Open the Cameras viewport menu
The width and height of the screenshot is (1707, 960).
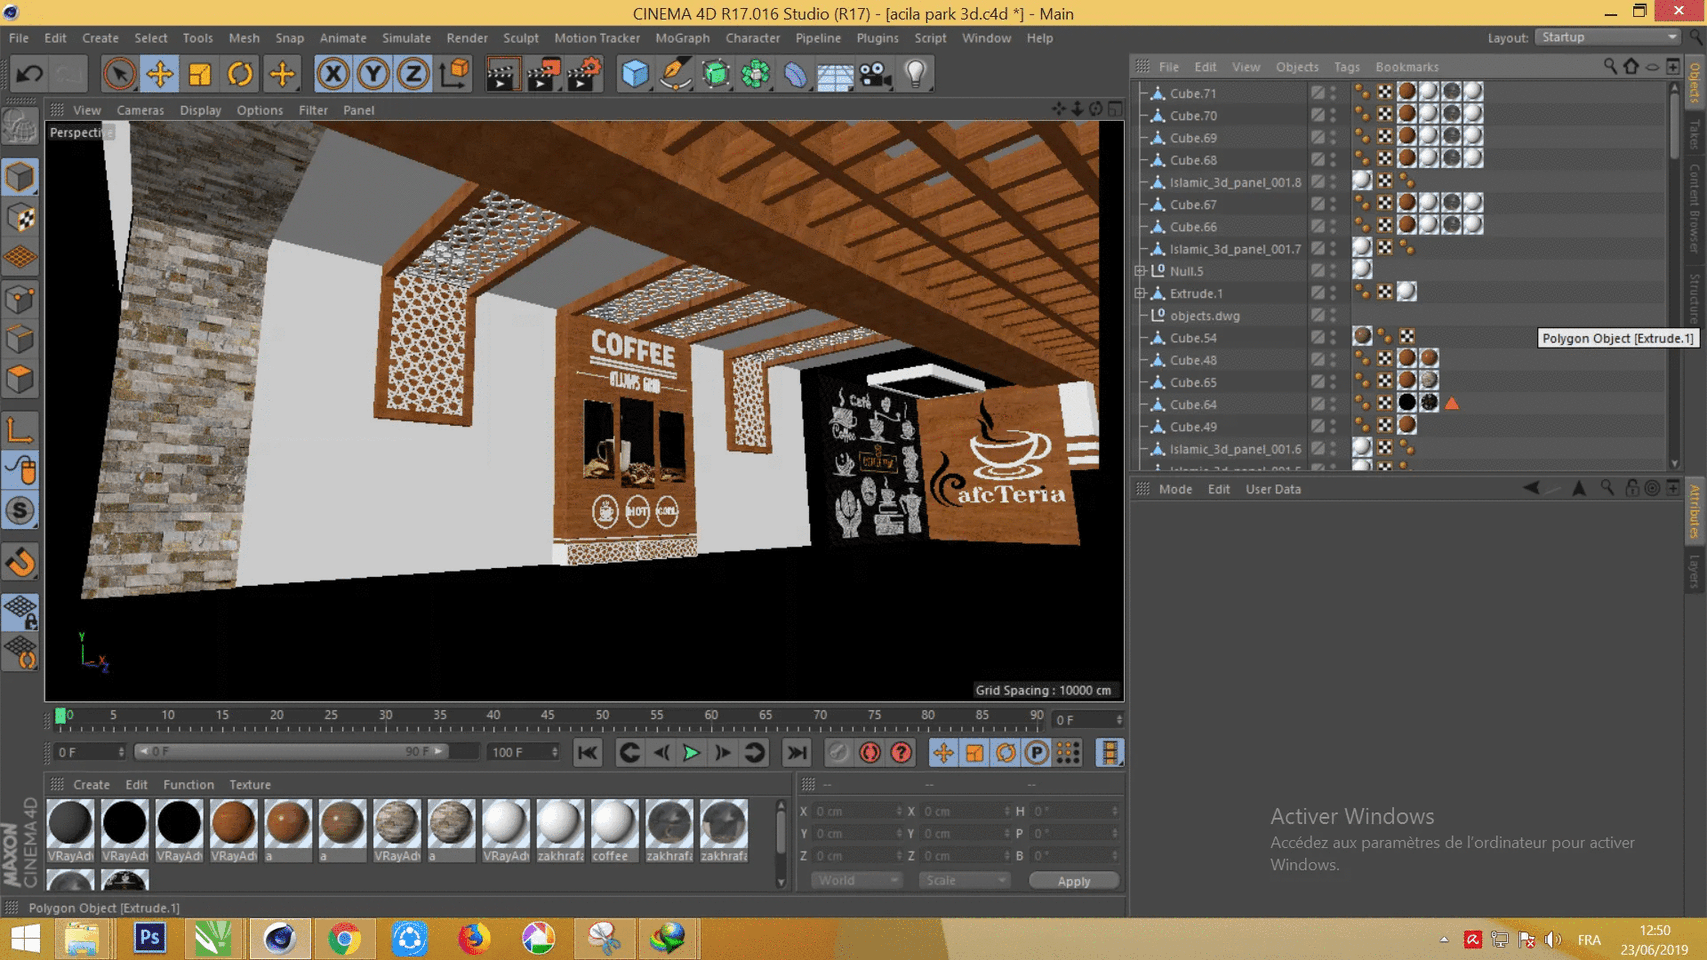click(140, 110)
